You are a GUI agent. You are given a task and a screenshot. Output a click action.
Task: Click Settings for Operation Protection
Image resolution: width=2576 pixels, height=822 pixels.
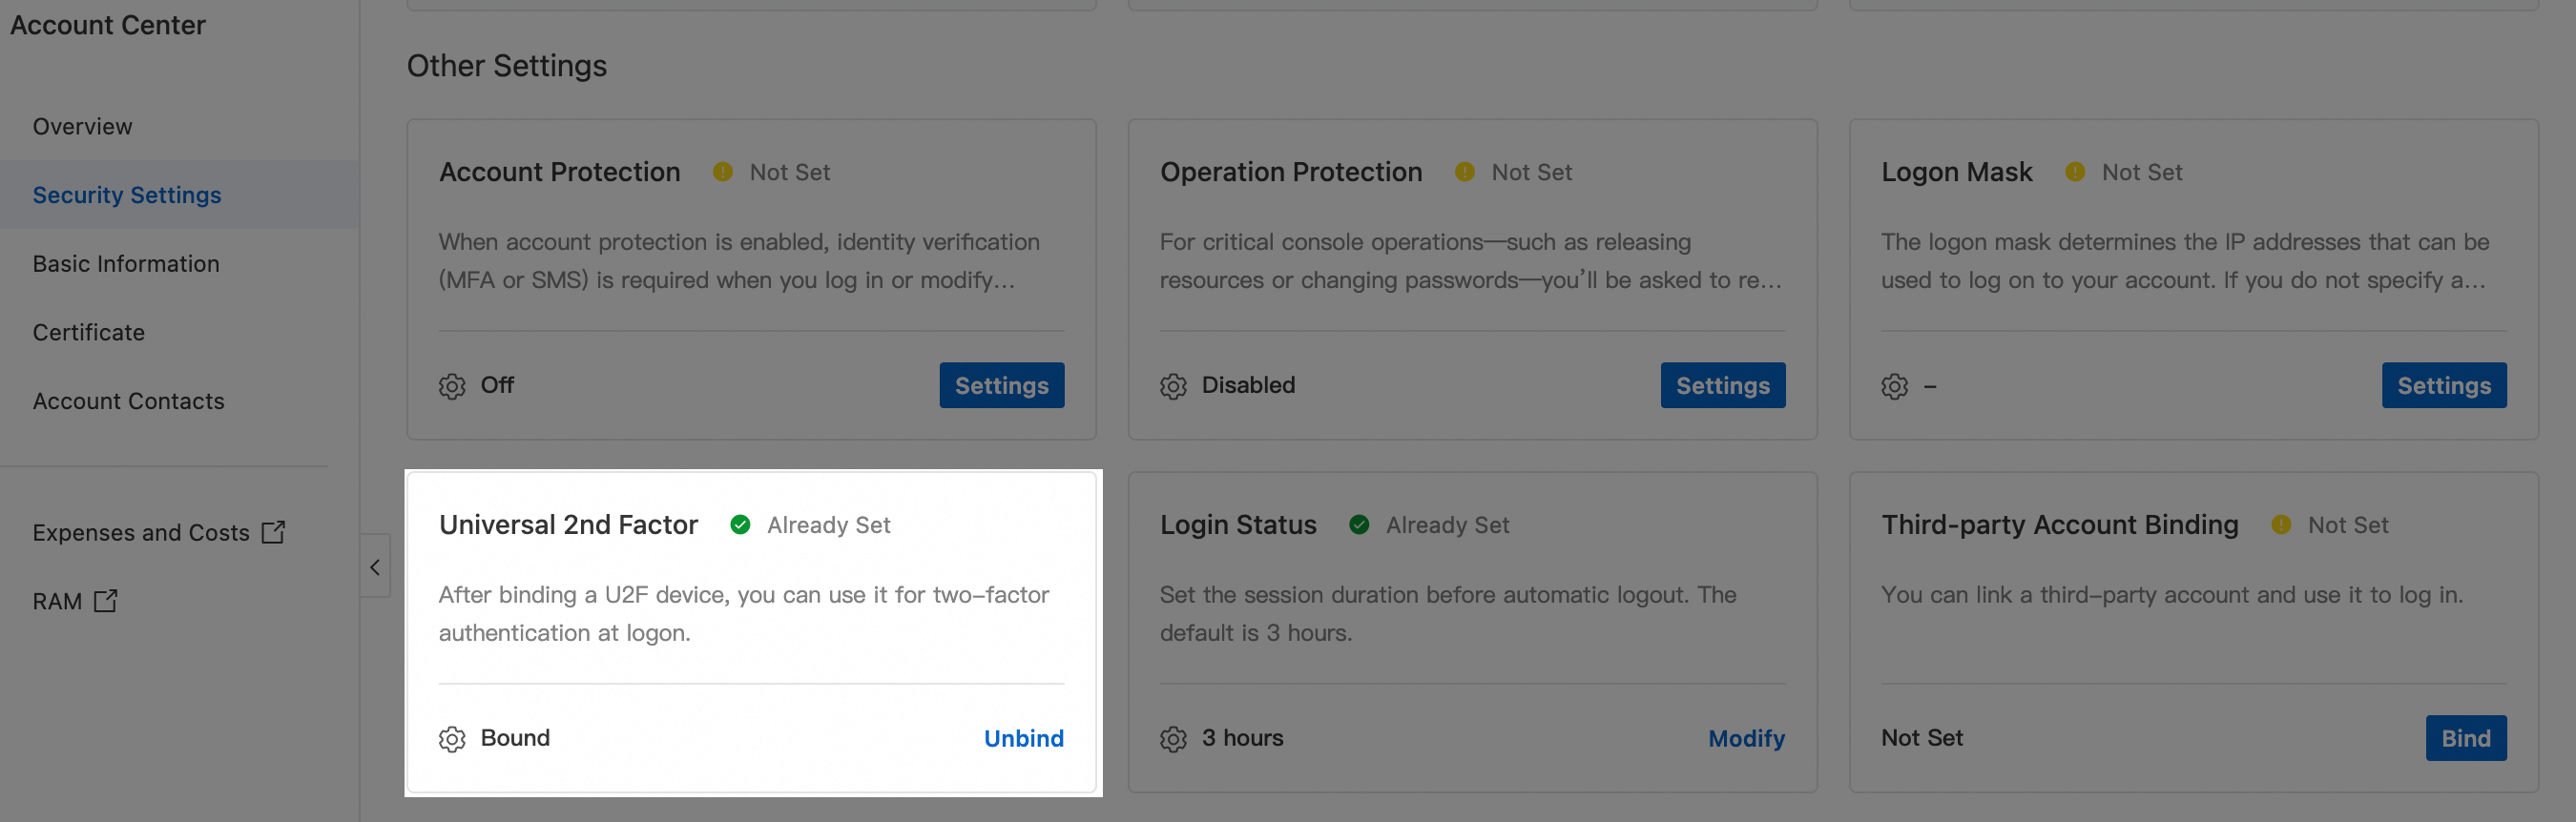[x=1722, y=386]
